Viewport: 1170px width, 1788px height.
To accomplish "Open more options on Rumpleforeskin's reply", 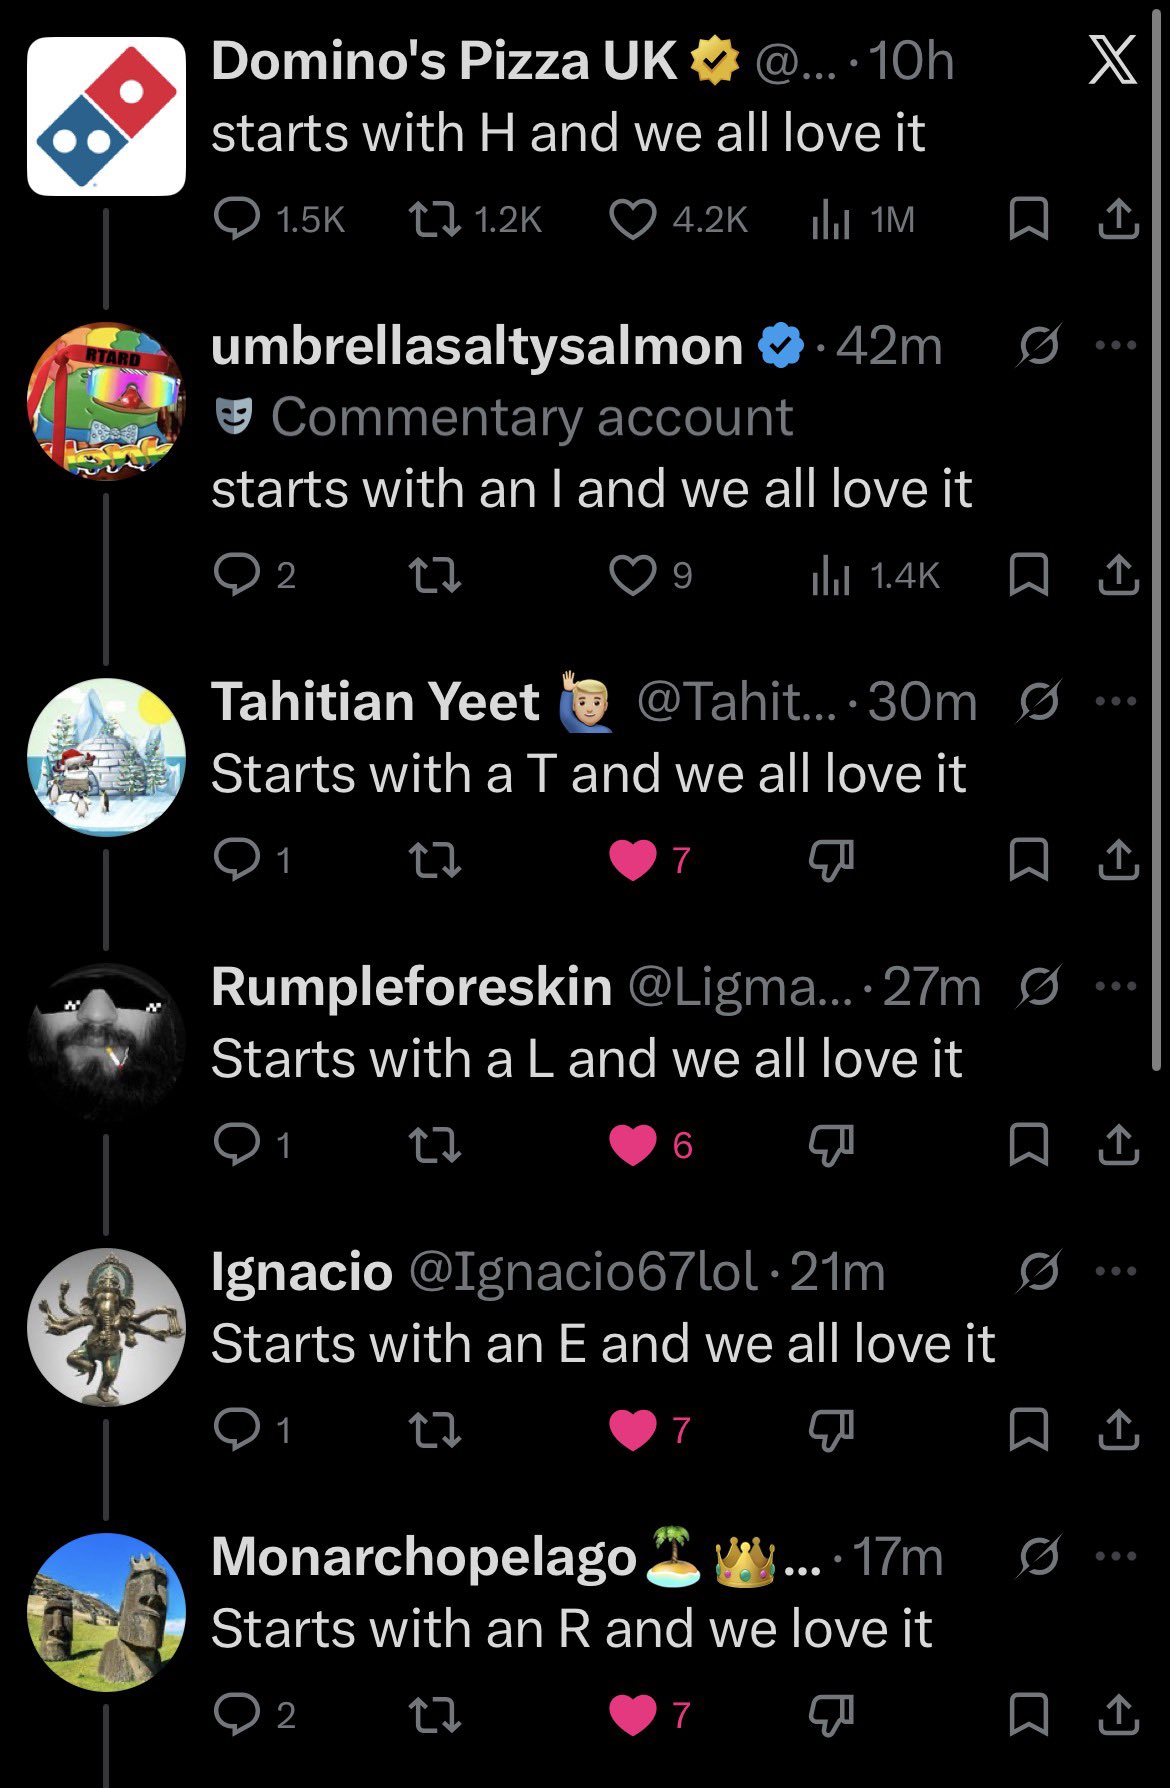I will 1116,986.
